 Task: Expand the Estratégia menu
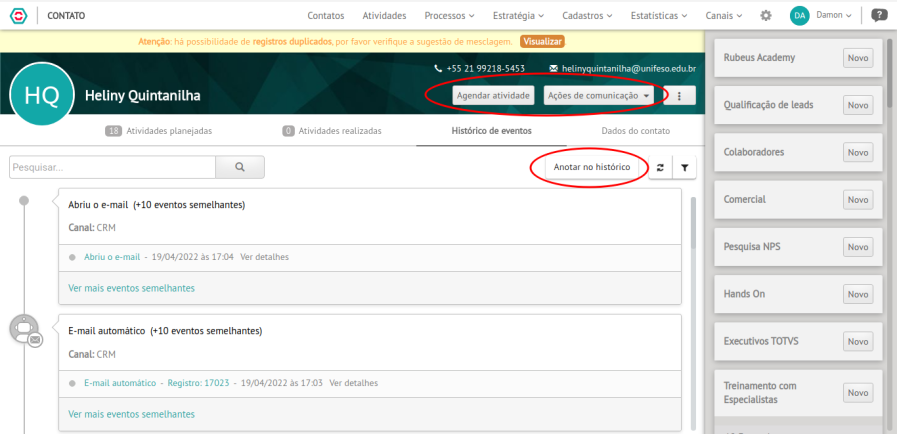[x=518, y=16]
